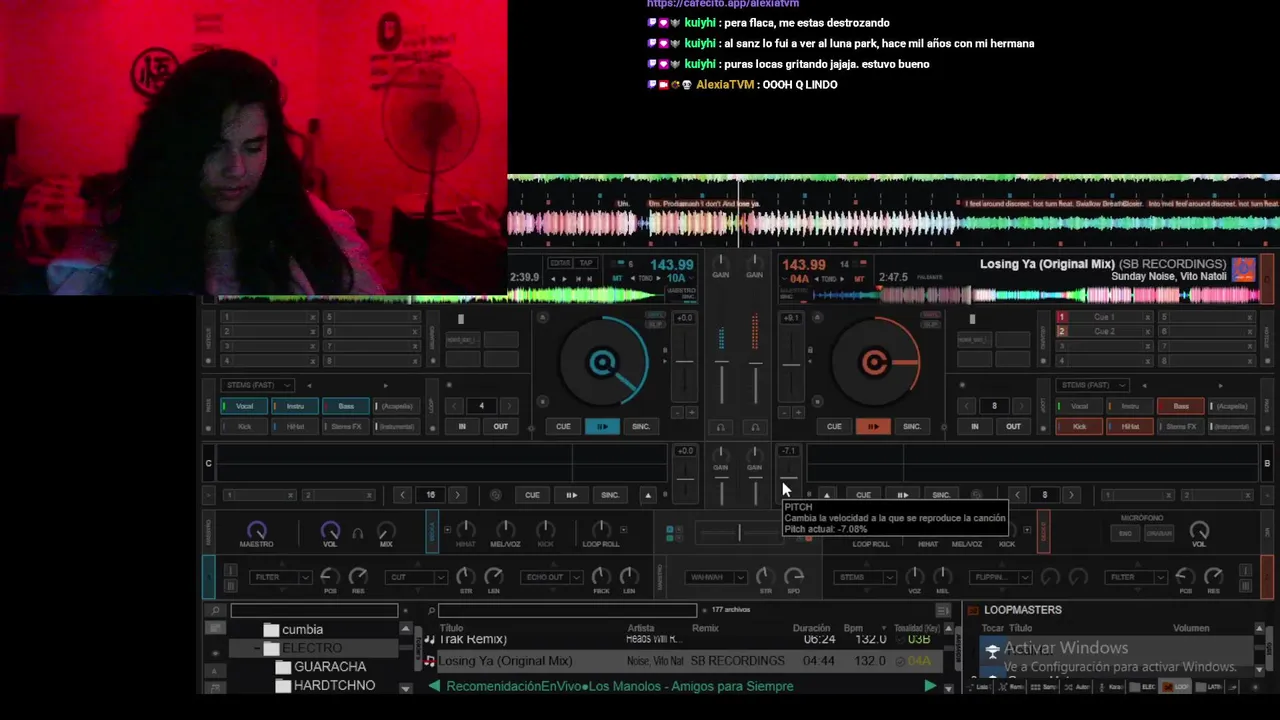Image resolution: width=1280 pixels, height=720 pixels.
Task: Click the file search input field
Action: point(568,610)
